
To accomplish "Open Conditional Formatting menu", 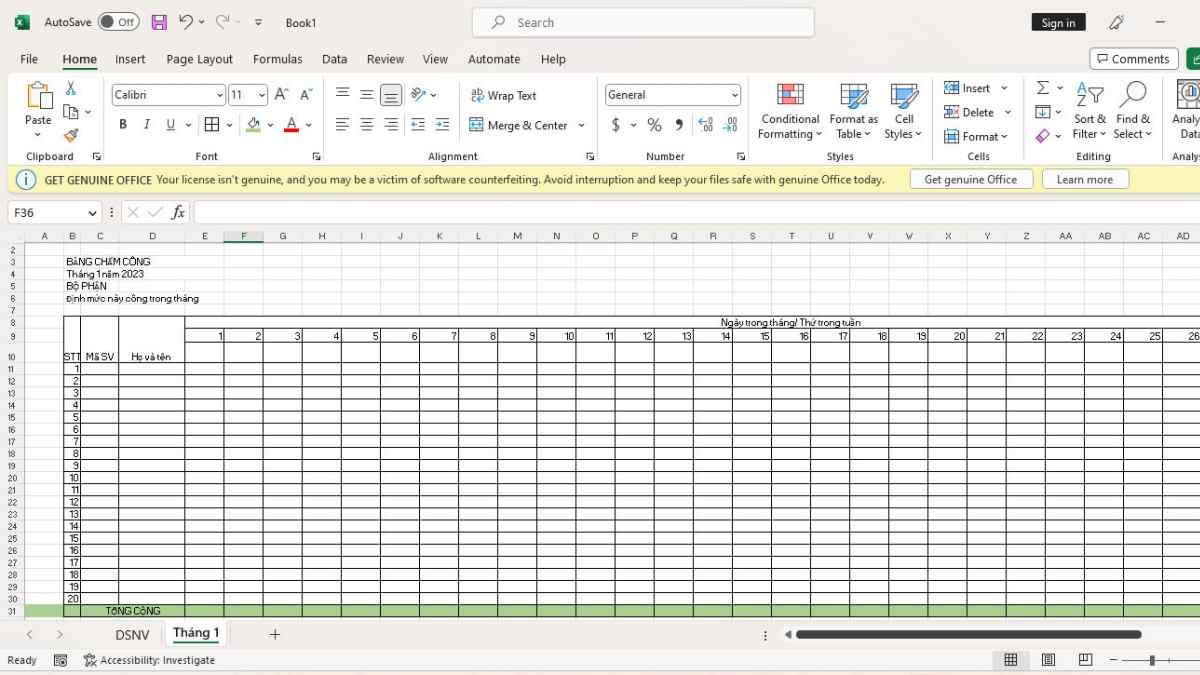I will point(790,111).
